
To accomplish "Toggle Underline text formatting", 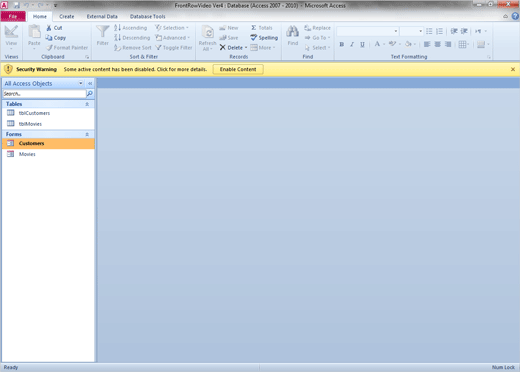I will pos(362,44).
